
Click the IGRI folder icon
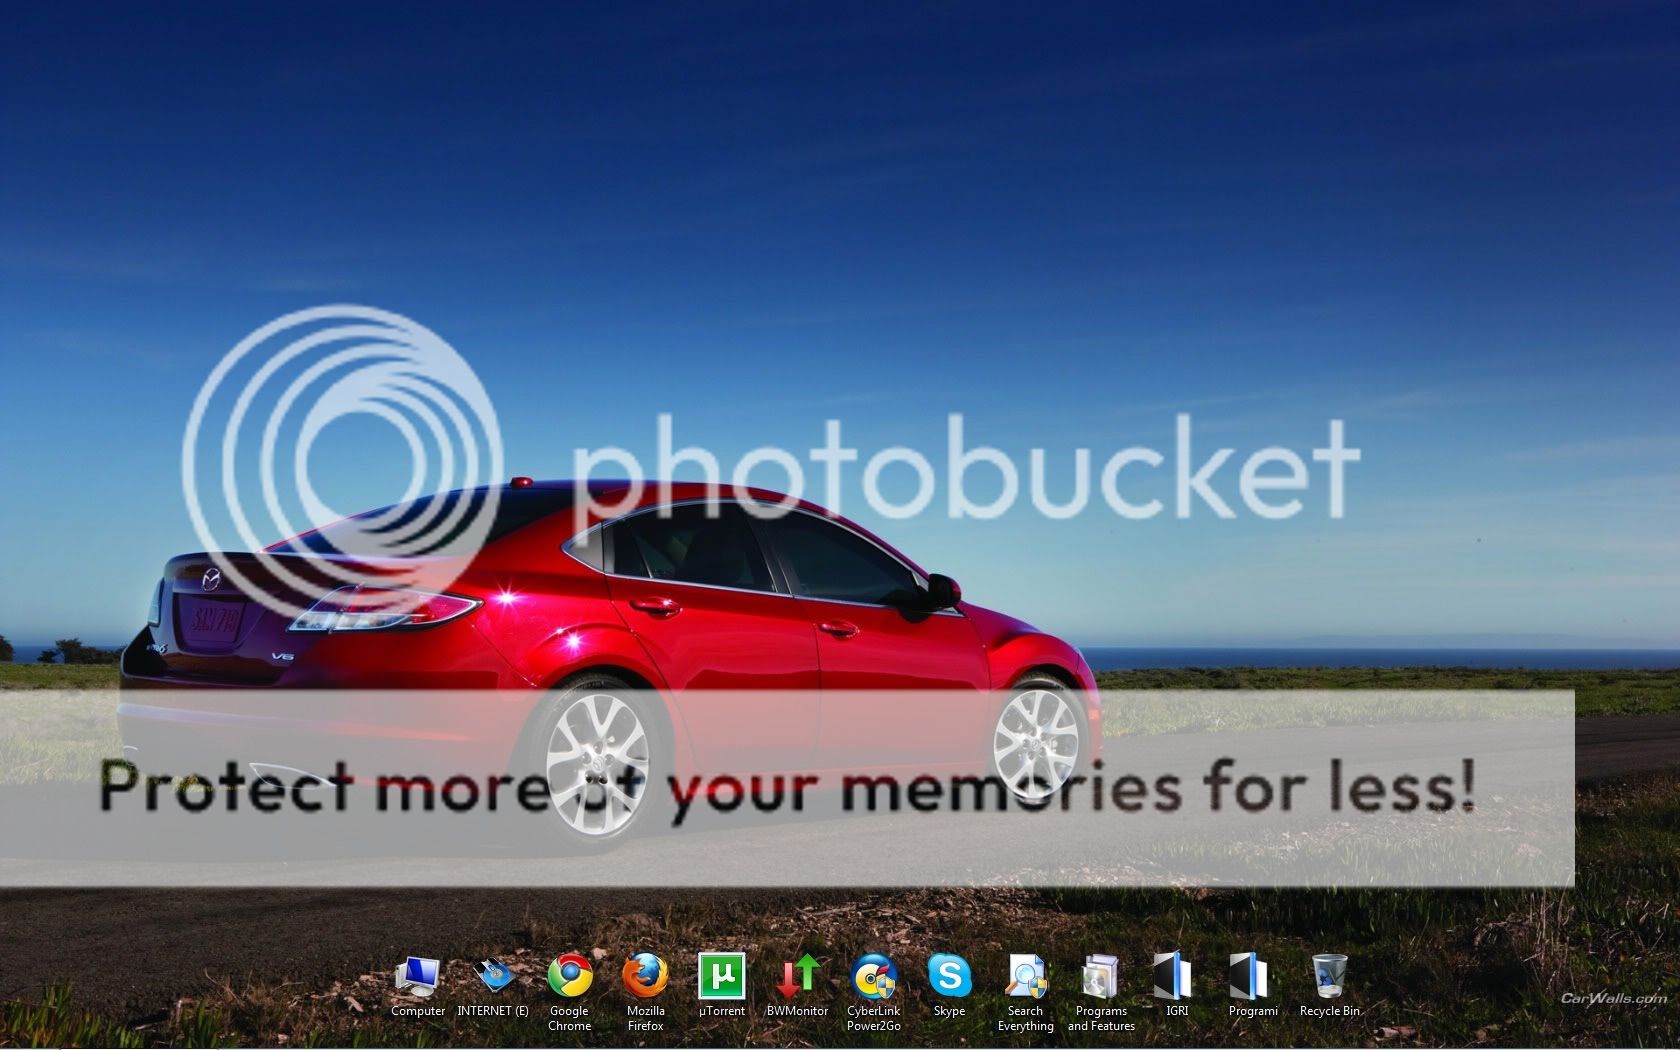click(1177, 977)
